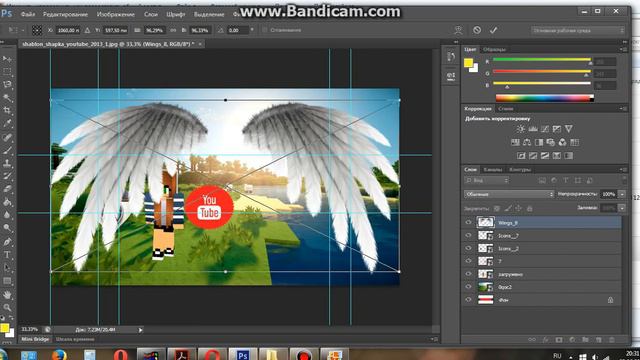Hide the Wings_8 layer
This screenshot has height=360, width=640.
[468, 223]
